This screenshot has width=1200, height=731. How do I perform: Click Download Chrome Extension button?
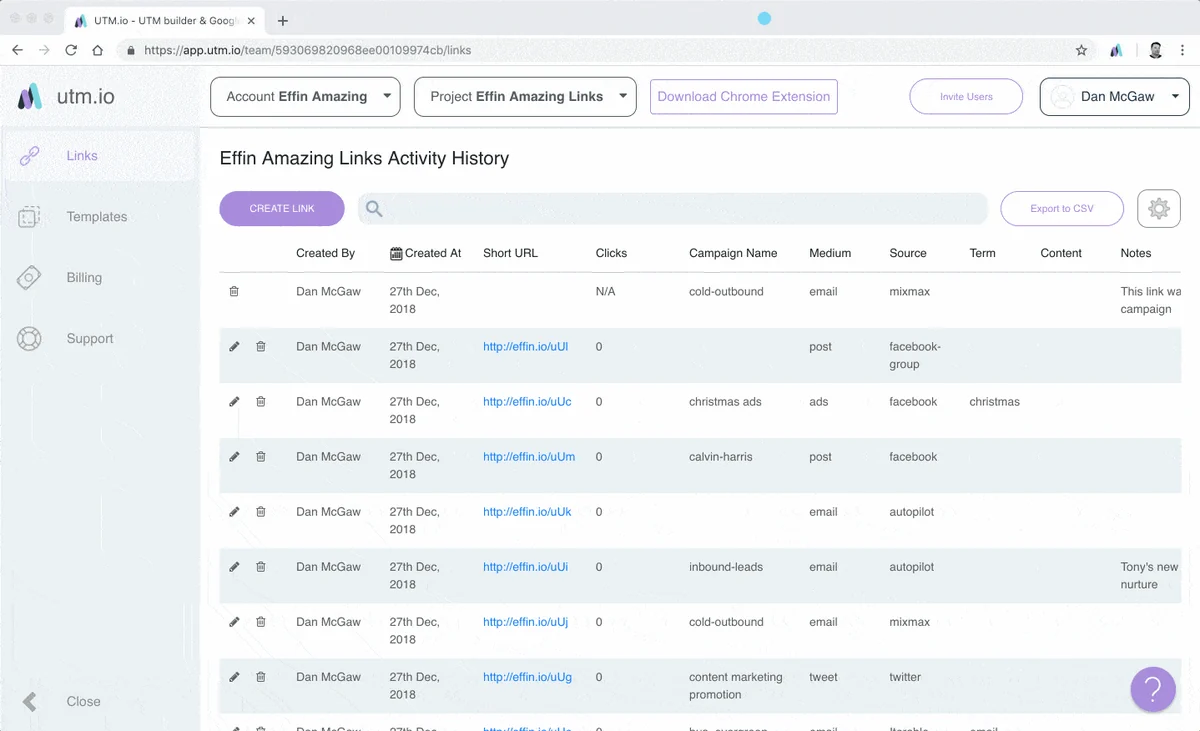[x=744, y=97]
